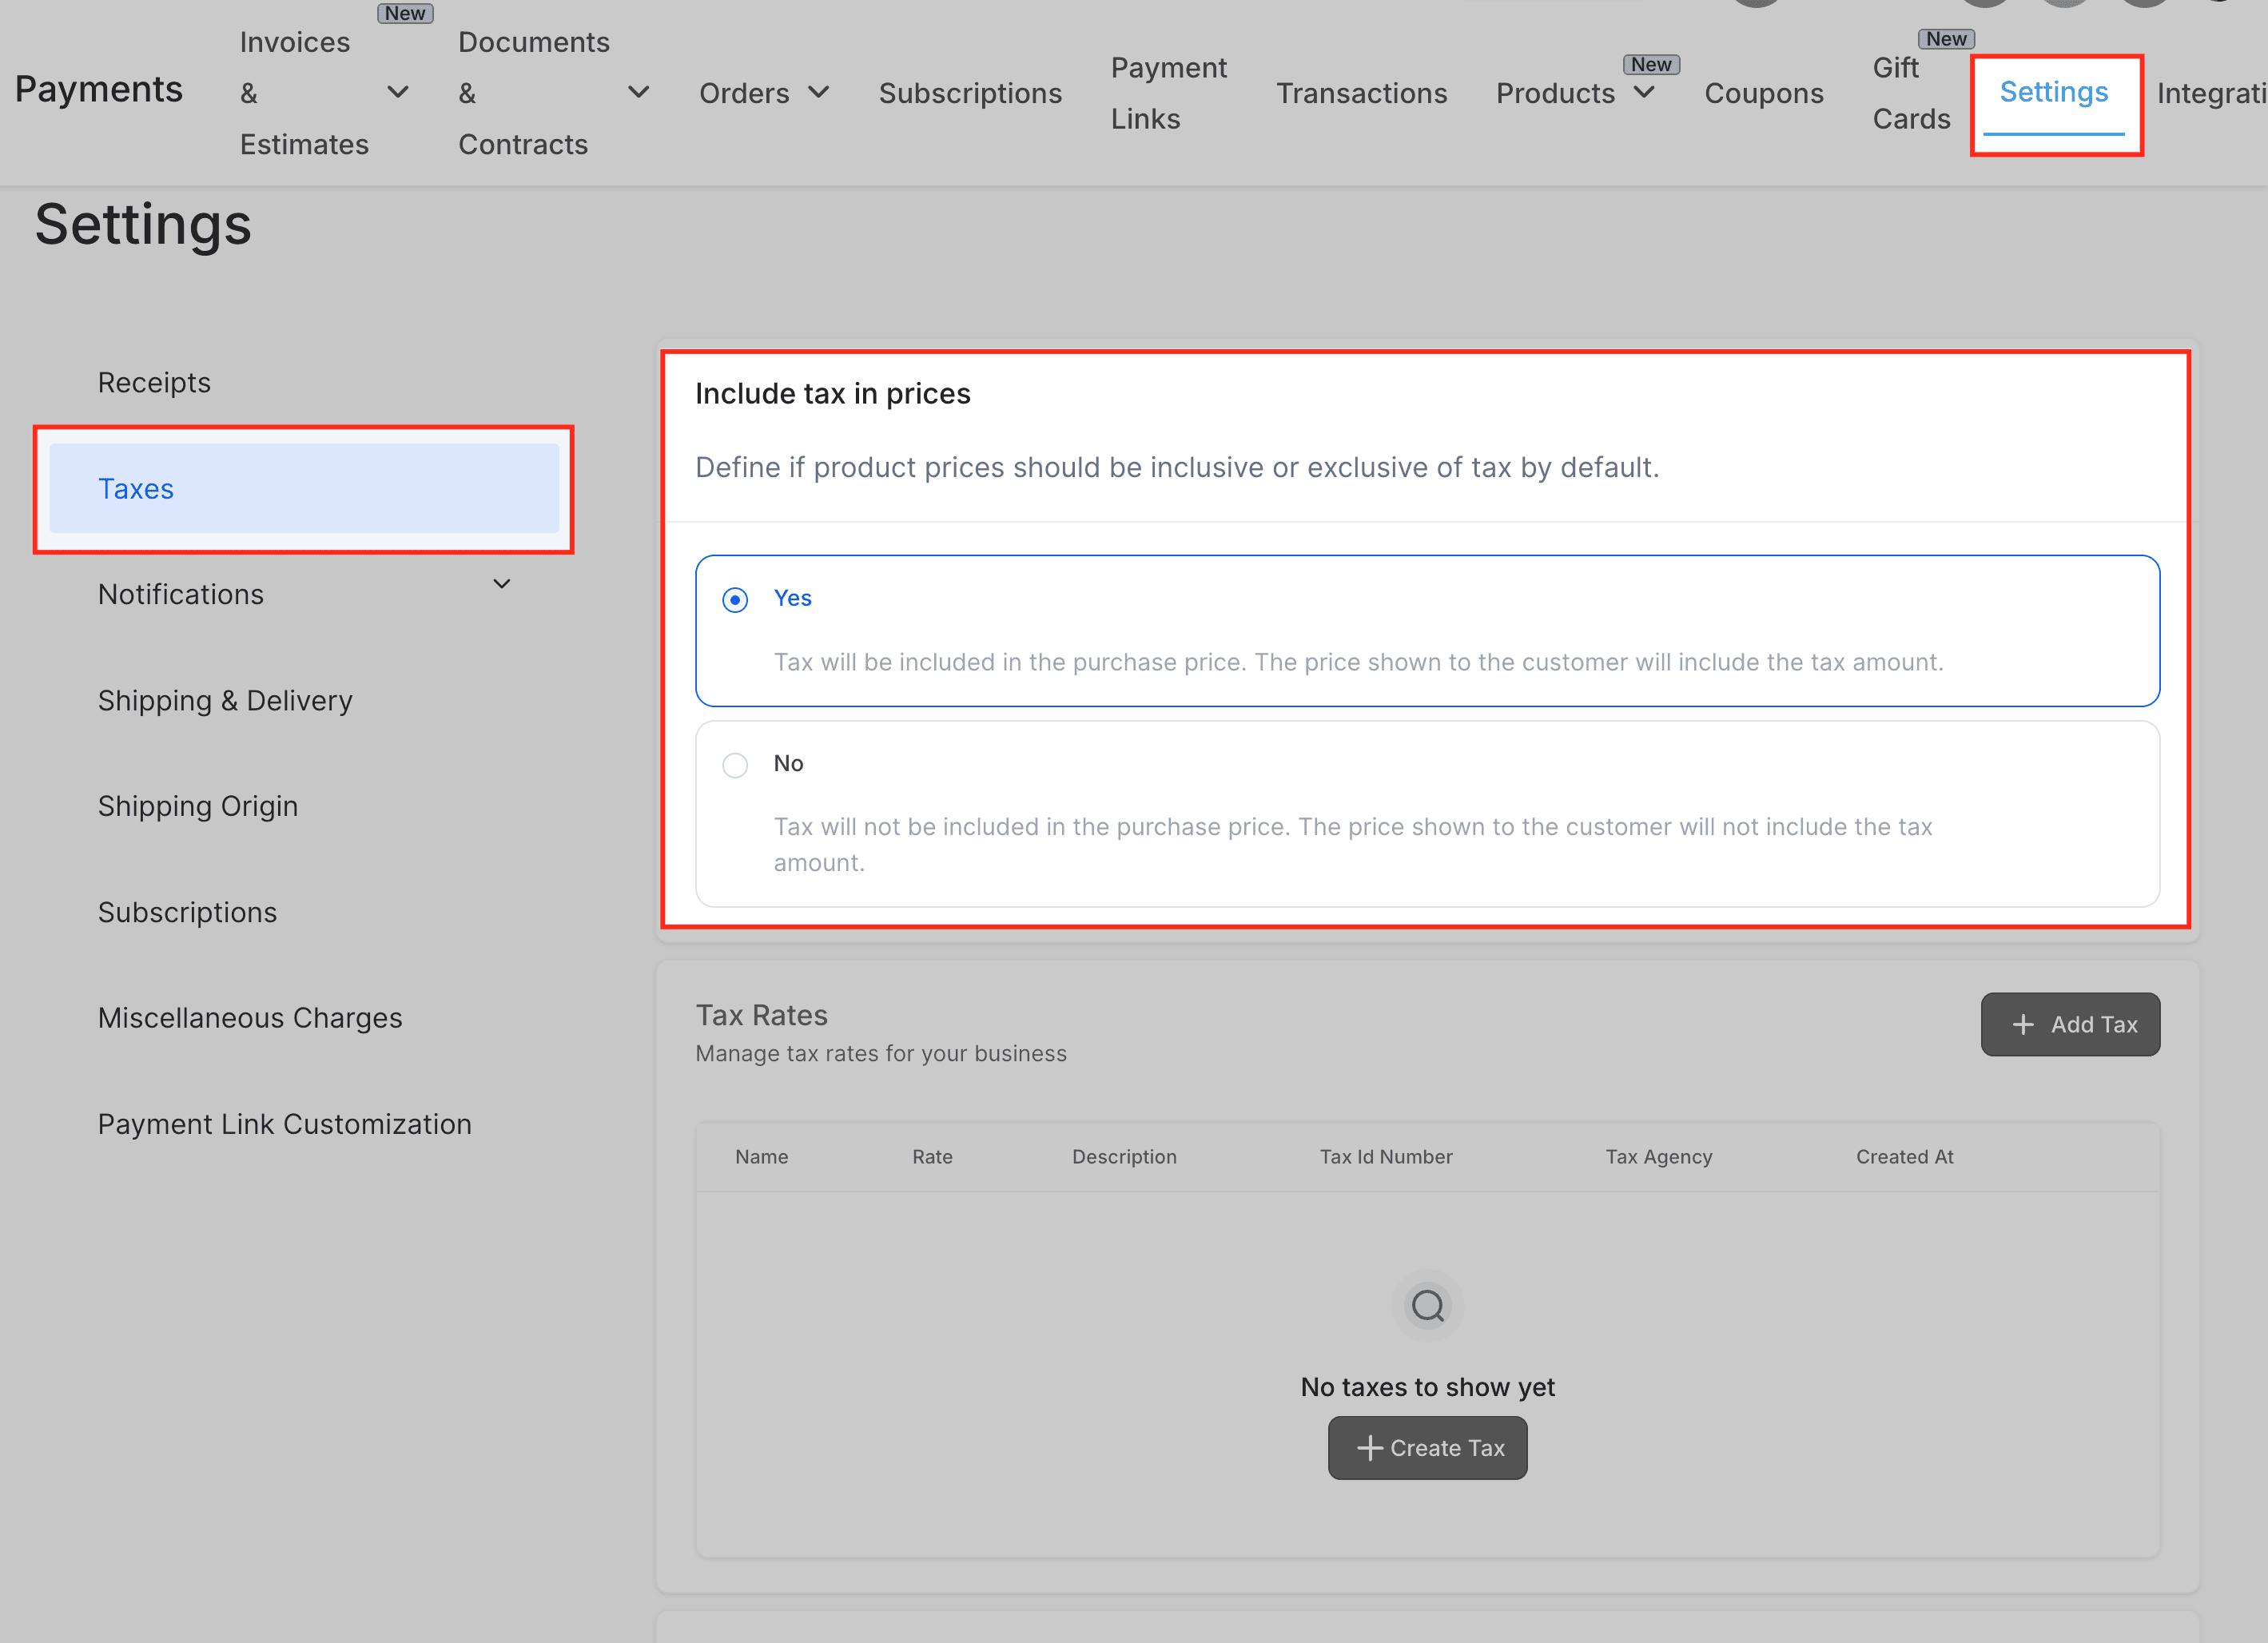Viewport: 2268px width, 1643px height.
Task: Open Subscriptions settings in sidebar
Action: tap(187, 912)
